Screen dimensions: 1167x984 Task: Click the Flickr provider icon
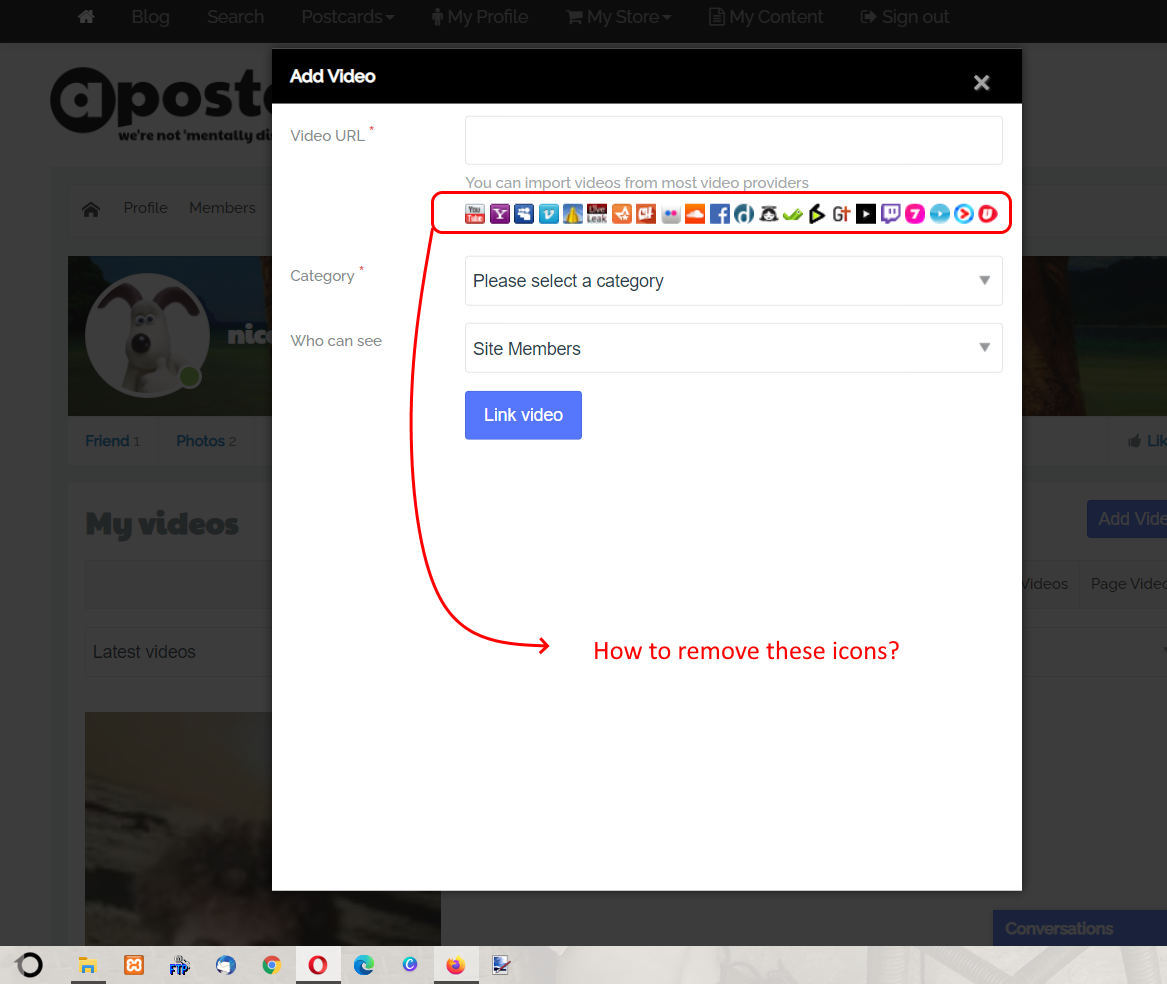671,214
